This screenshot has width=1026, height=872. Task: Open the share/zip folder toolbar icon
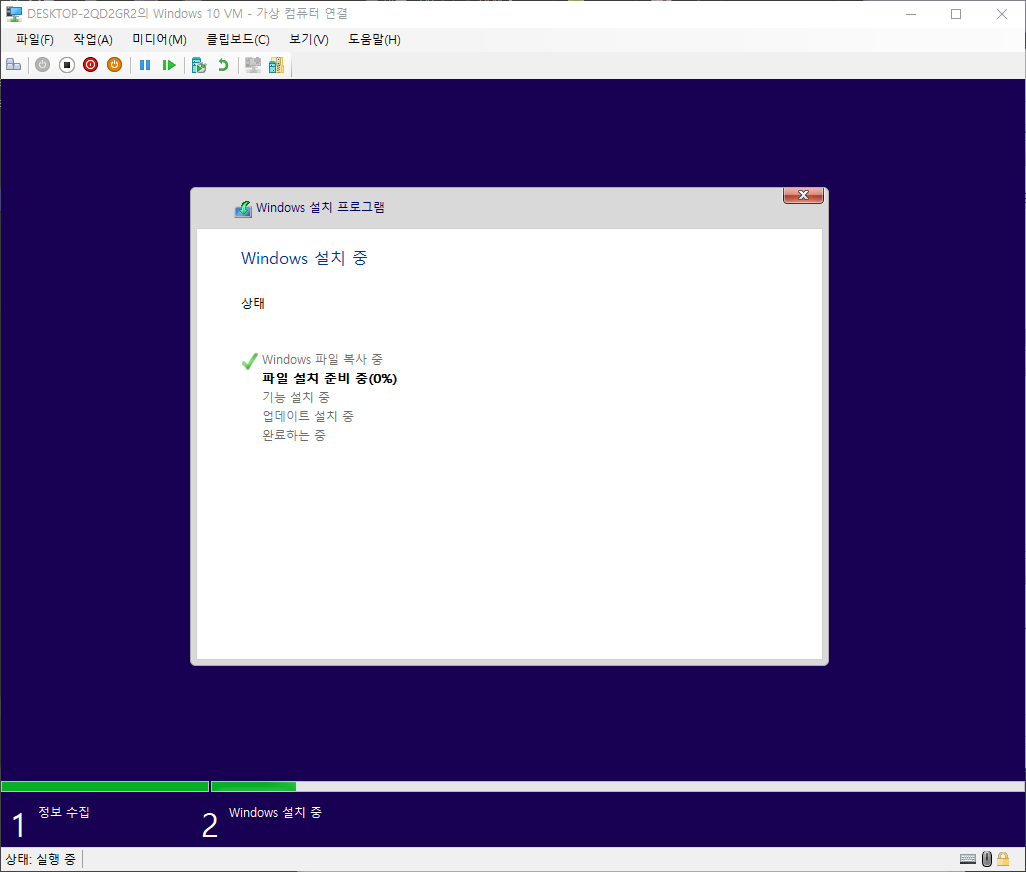(277, 65)
